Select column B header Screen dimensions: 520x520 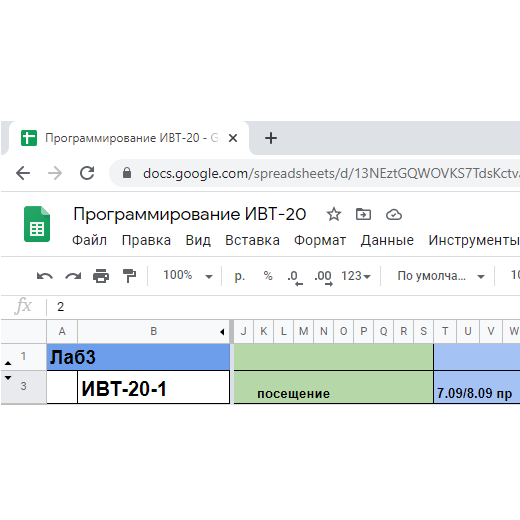[x=153, y=331]
